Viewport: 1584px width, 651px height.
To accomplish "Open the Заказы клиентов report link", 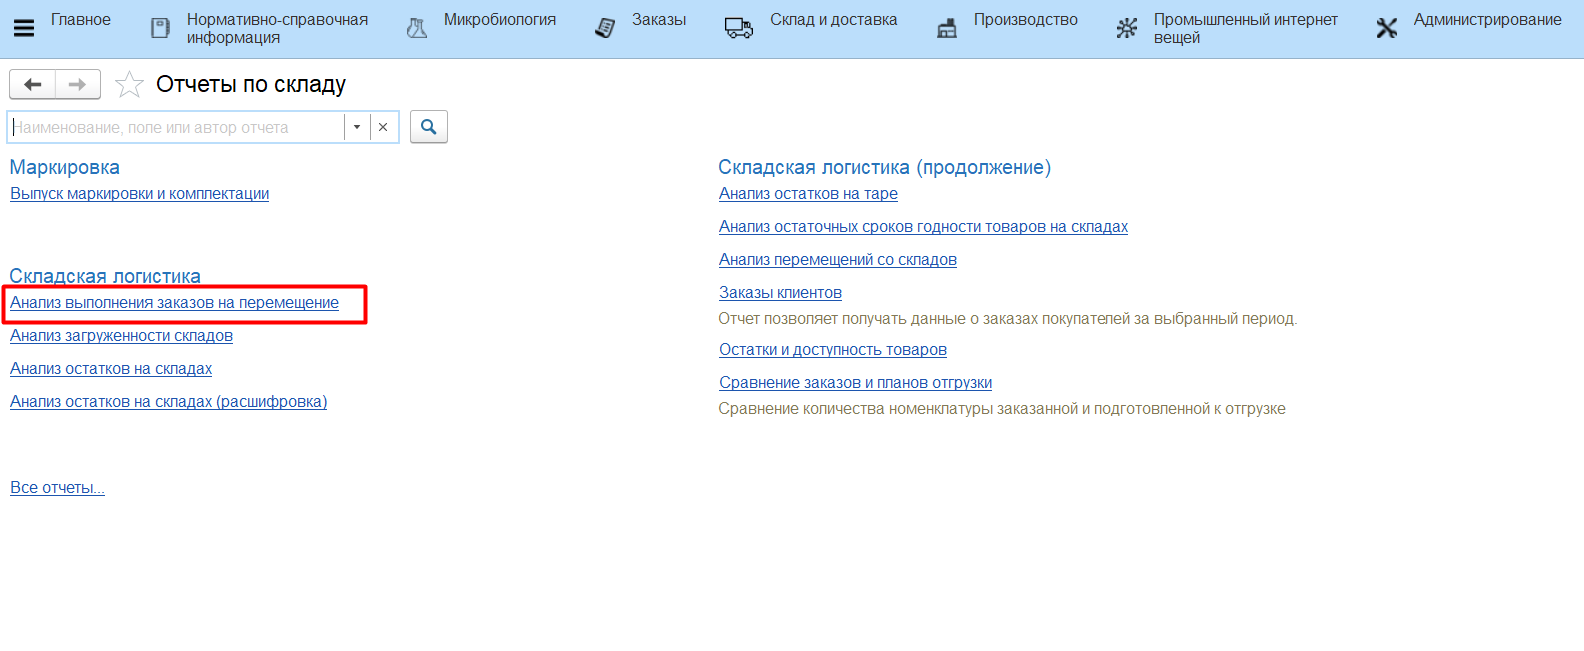I will (780, 293).
